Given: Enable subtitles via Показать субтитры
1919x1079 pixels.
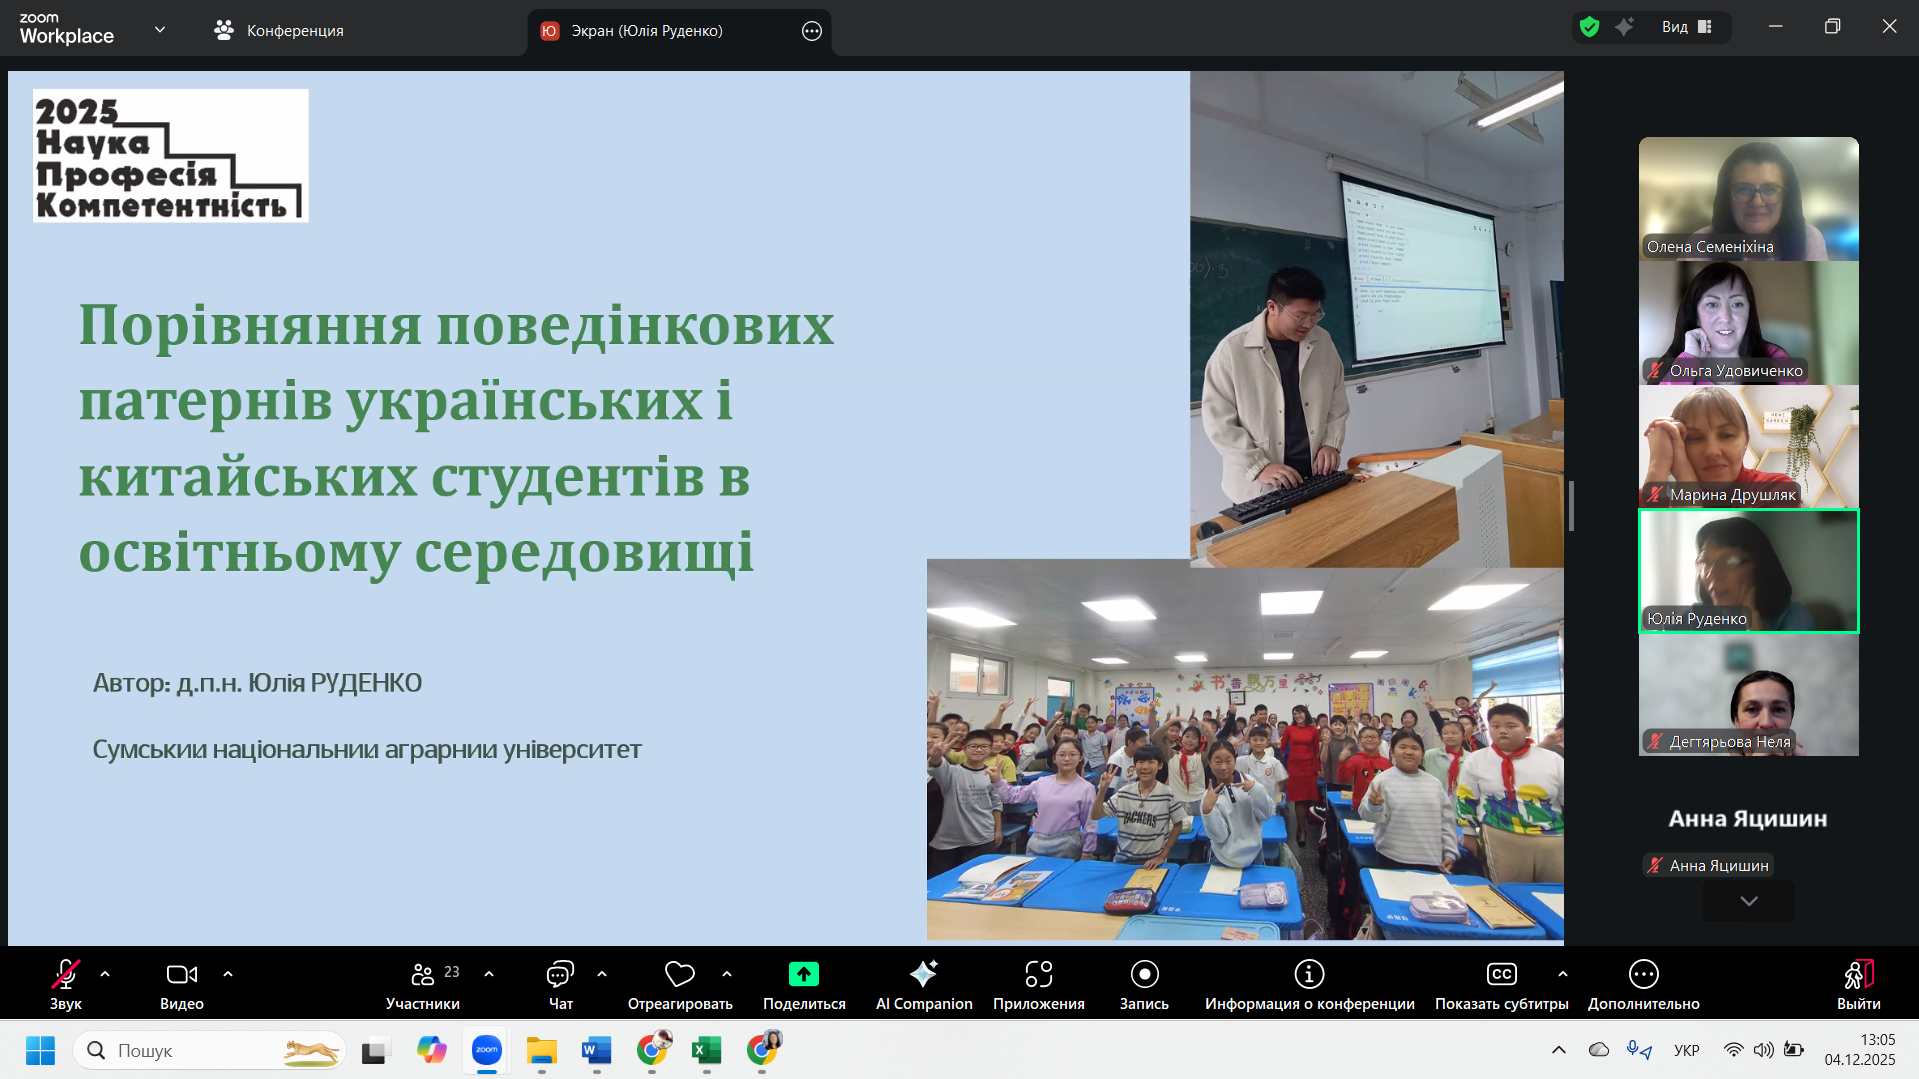Looking at the screenshot, I should 1501,983.
